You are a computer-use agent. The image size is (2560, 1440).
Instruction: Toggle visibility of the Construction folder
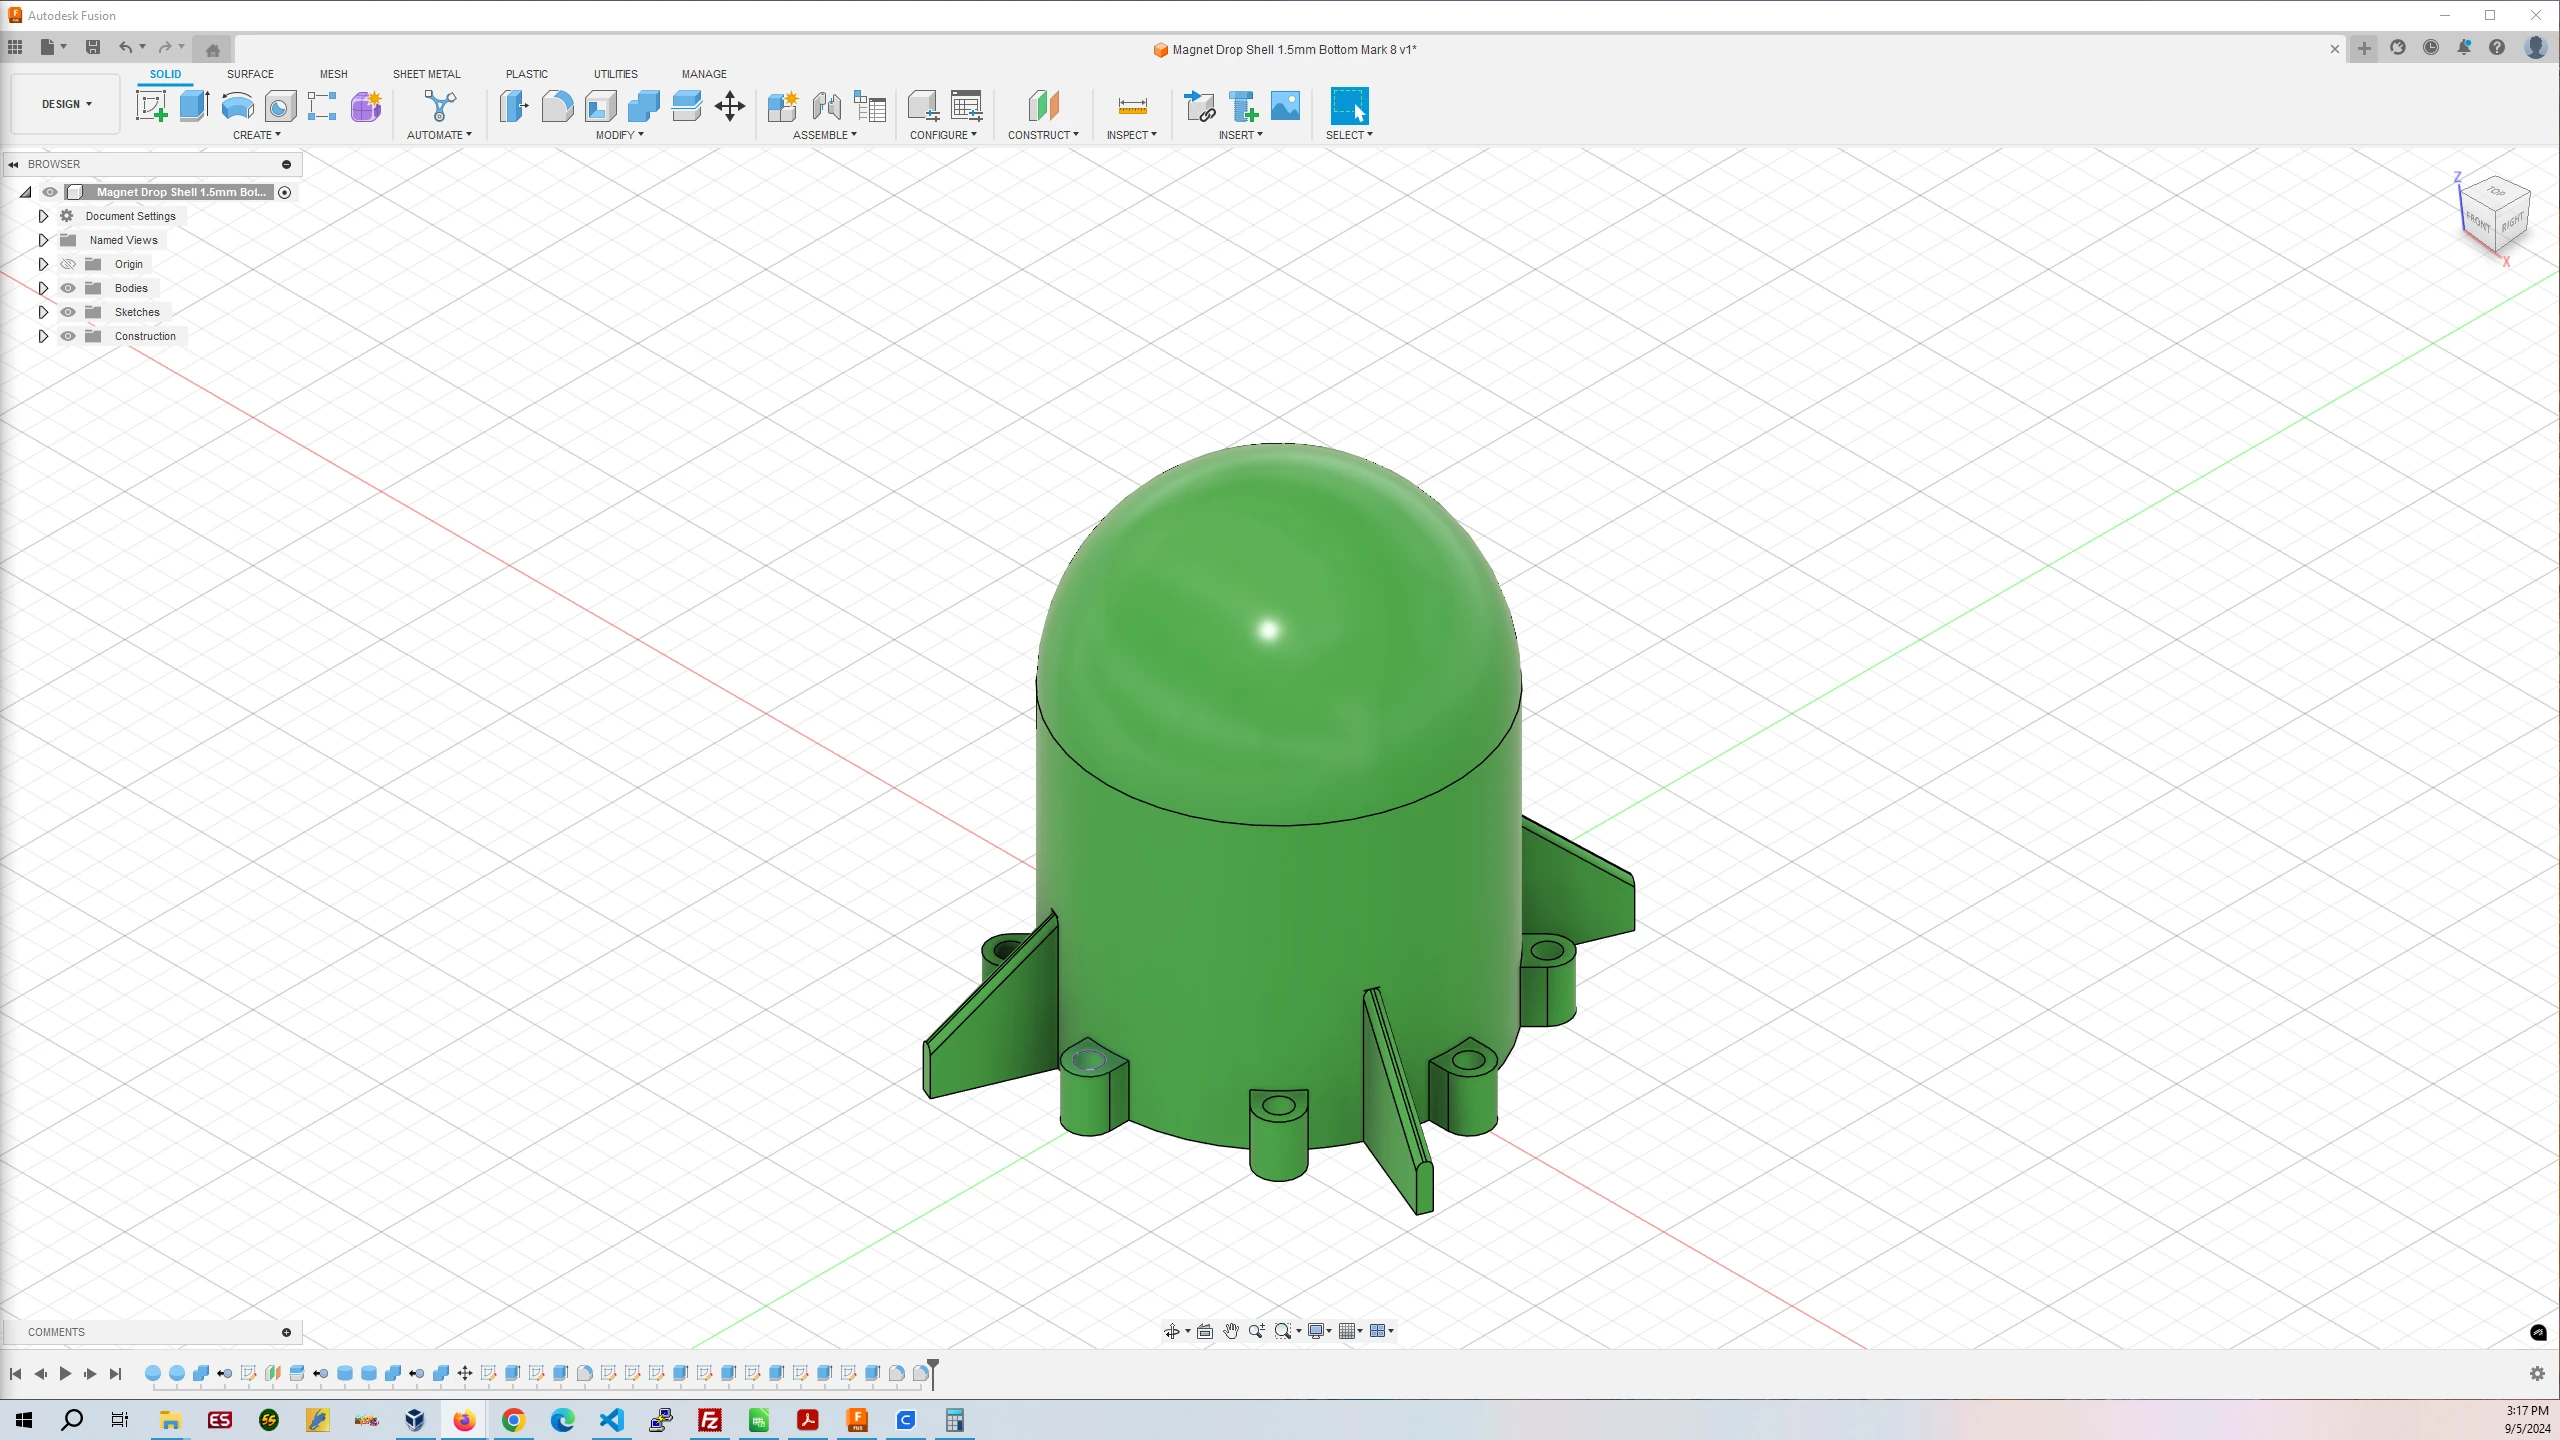pos(68,336)
